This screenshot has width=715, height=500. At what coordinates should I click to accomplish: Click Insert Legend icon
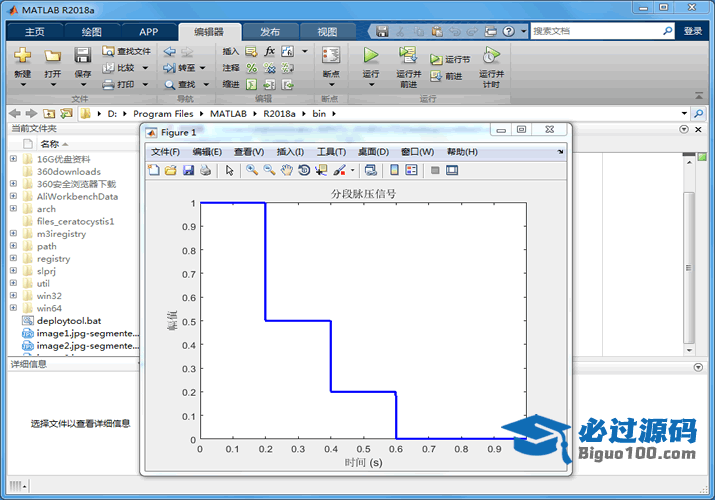411,170
